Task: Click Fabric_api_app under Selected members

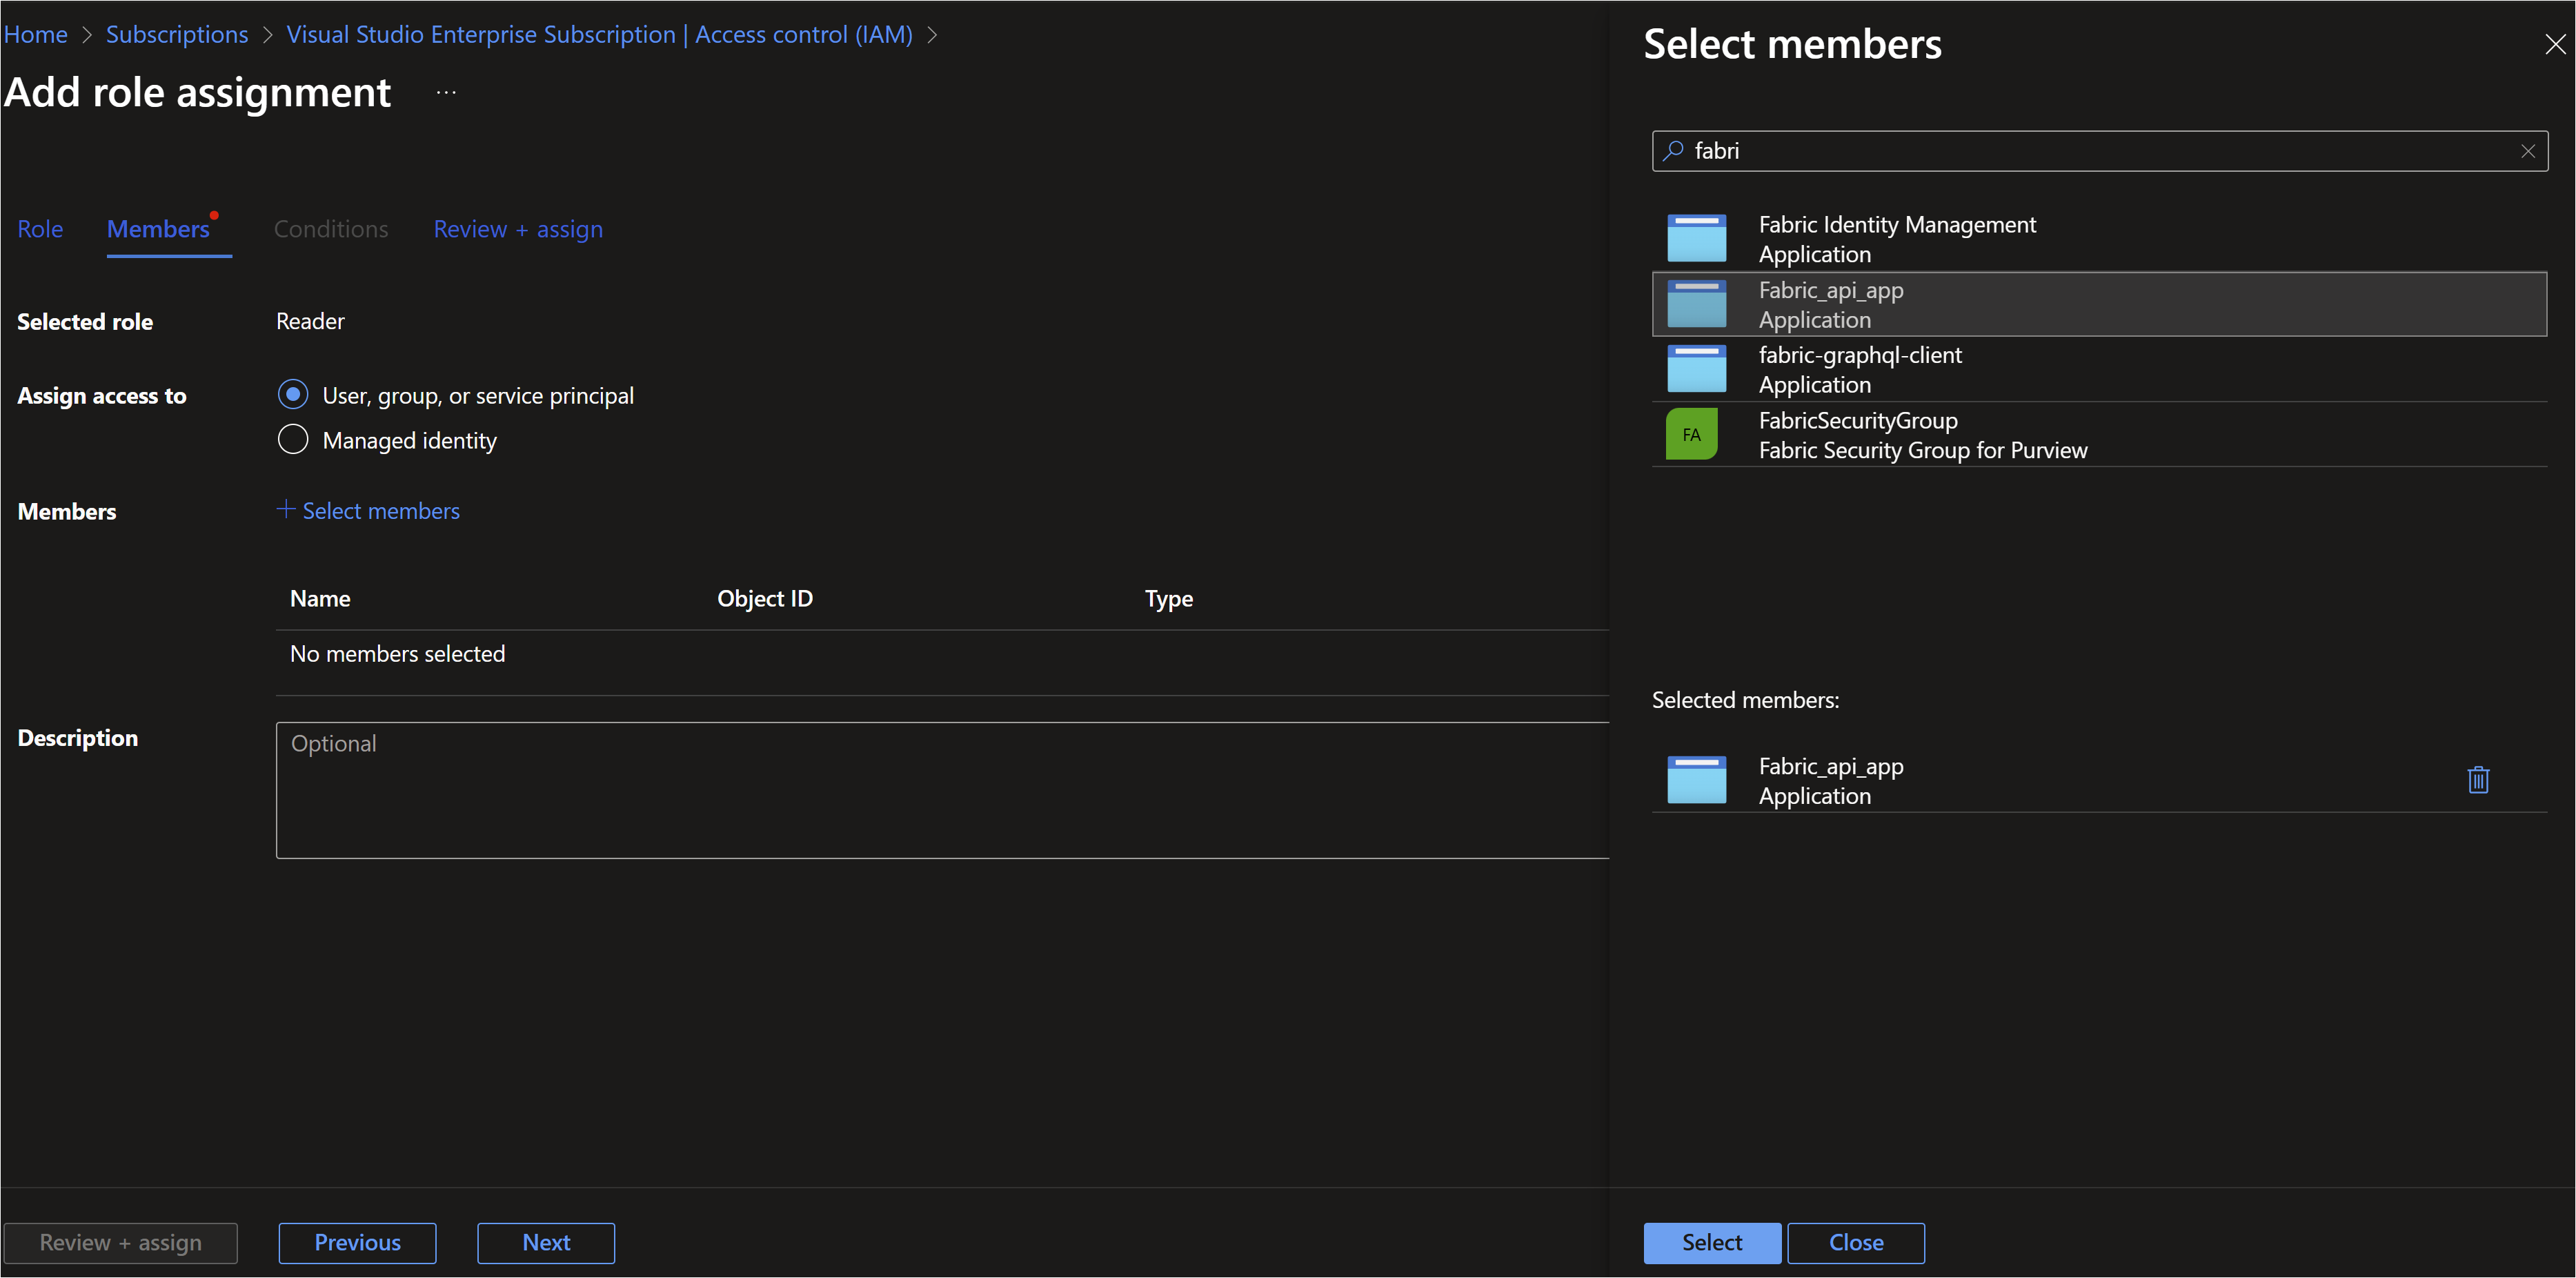Action: [x=2100, y=780]
